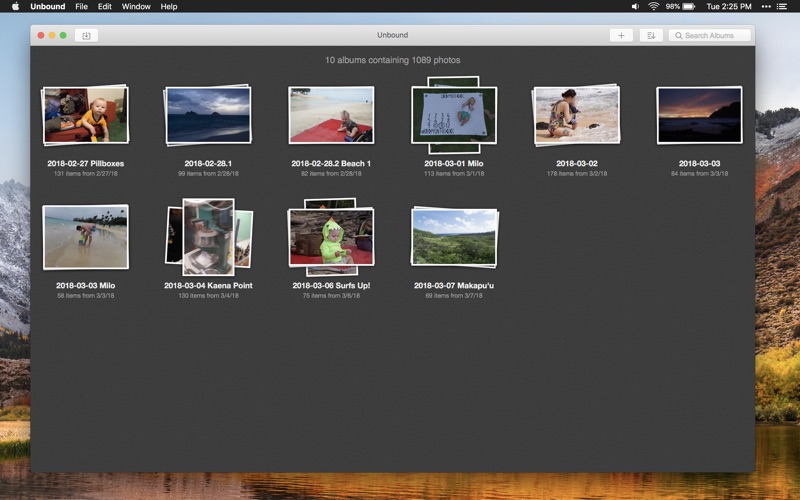Viewport: 800px width, 500px height.
Task: Click the album title 2018-03-07 Makapu'u
Action: (x=454, y=285)
